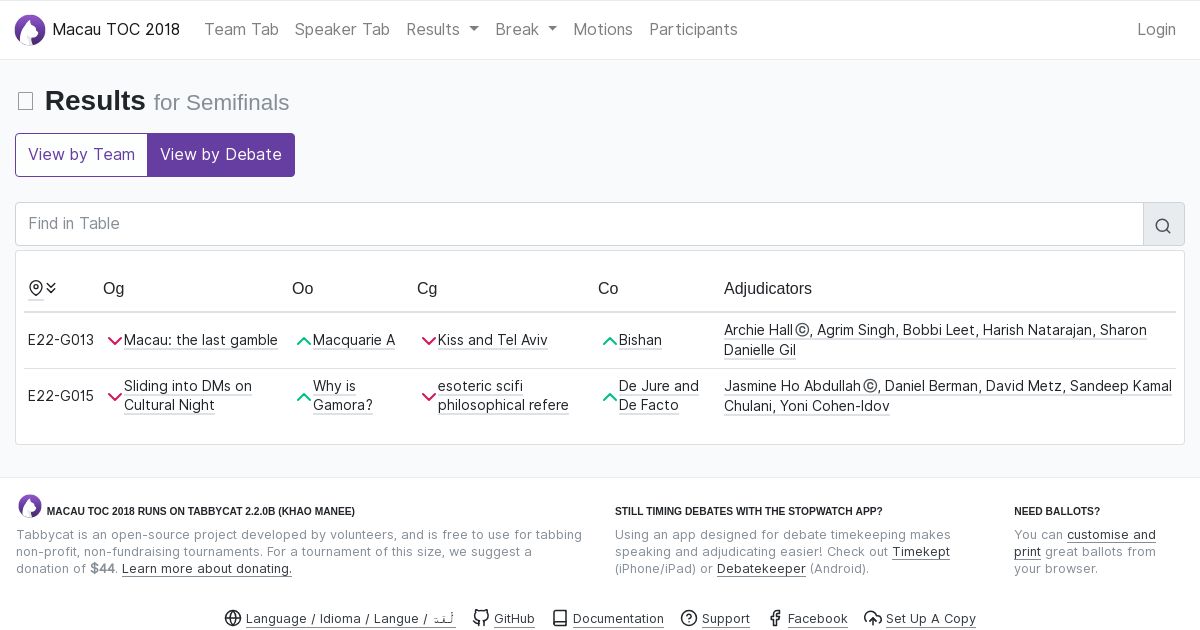Click the globe language icon in footer
Image resolution: width=1200 pixels, height=630 pixels.
[233, 618]
